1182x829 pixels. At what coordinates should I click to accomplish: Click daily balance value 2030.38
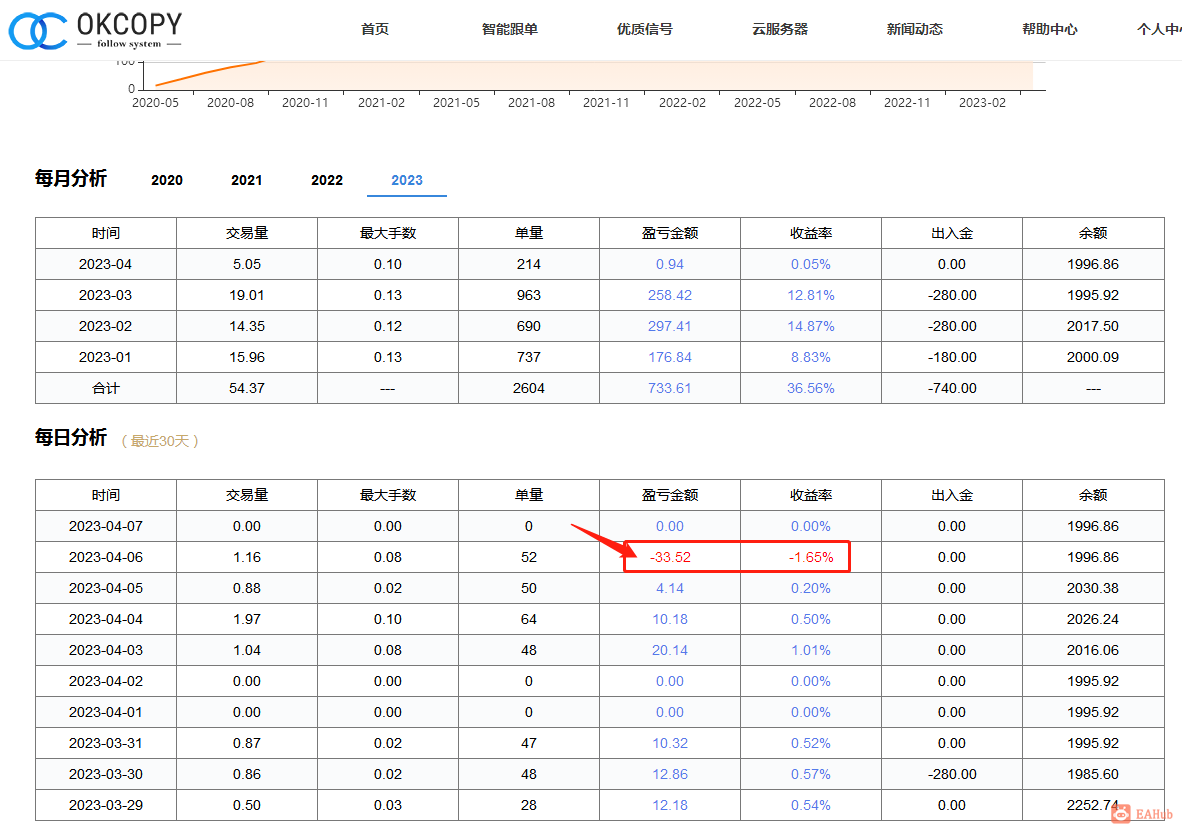click(x=1092, y=588)
